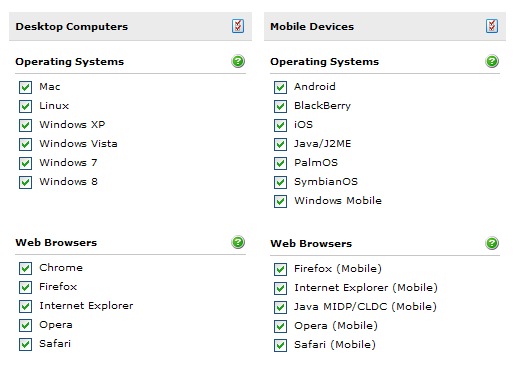The image size is (515, 370).
Task: Uncheck the BlackBerry checkbox
Action: (x=280, y=106)
